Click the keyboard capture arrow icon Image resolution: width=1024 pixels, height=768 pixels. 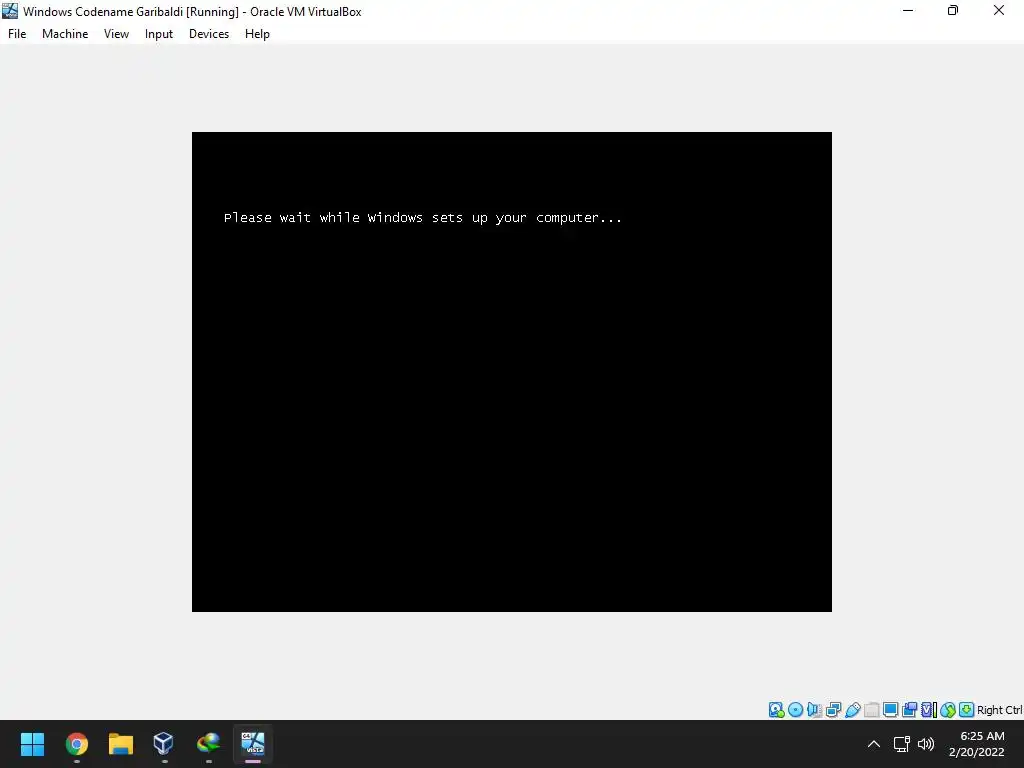pos(967,710)
